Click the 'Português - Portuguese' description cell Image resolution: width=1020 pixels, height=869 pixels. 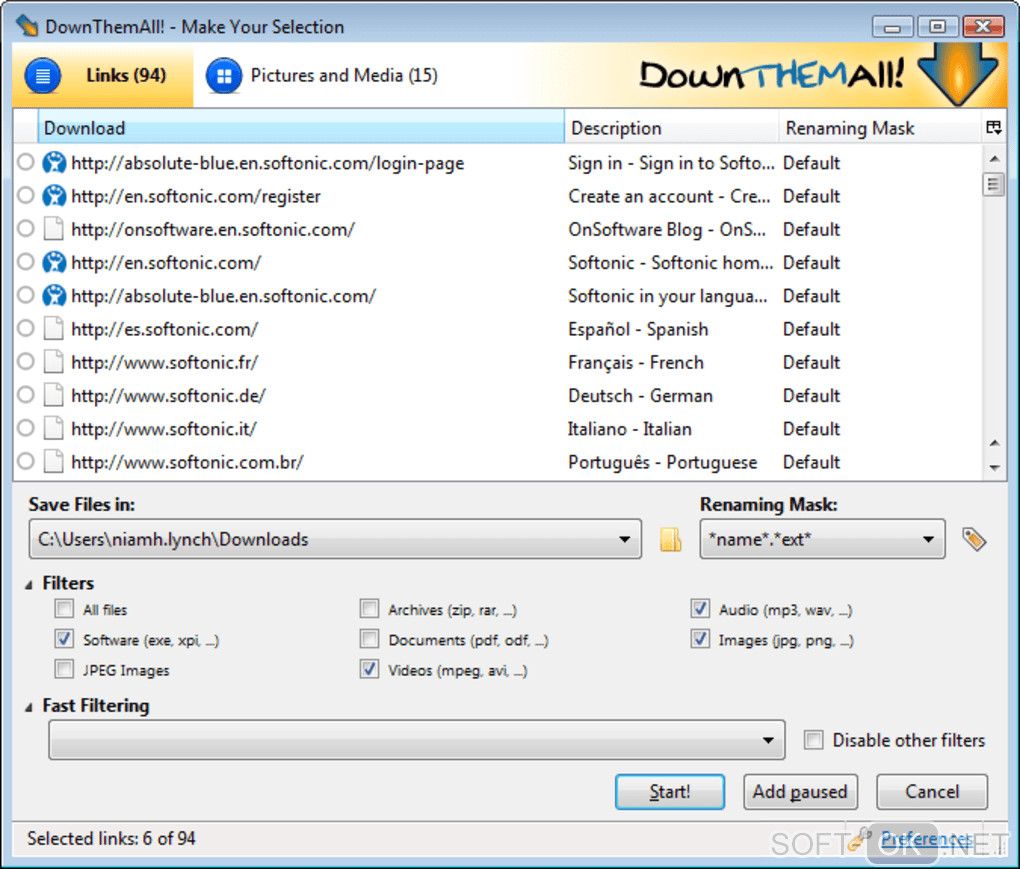[662, 461]
